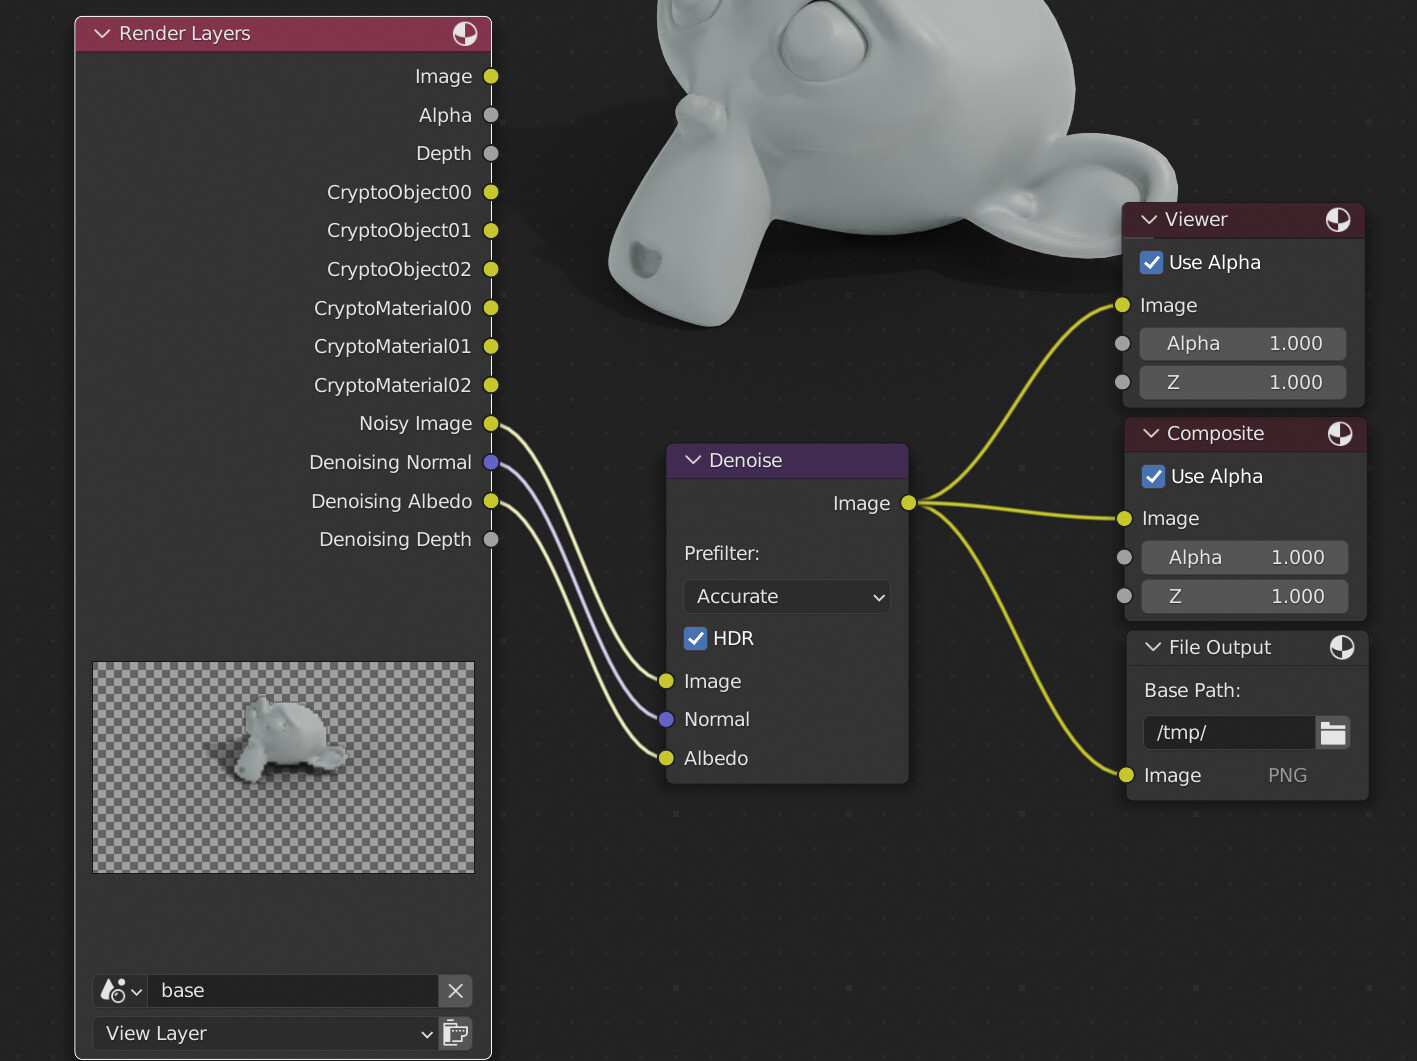Viewport: 1417px width, 1061px height.
Task: Click the Denoising Depth output socket
Action: pos(491,539)
